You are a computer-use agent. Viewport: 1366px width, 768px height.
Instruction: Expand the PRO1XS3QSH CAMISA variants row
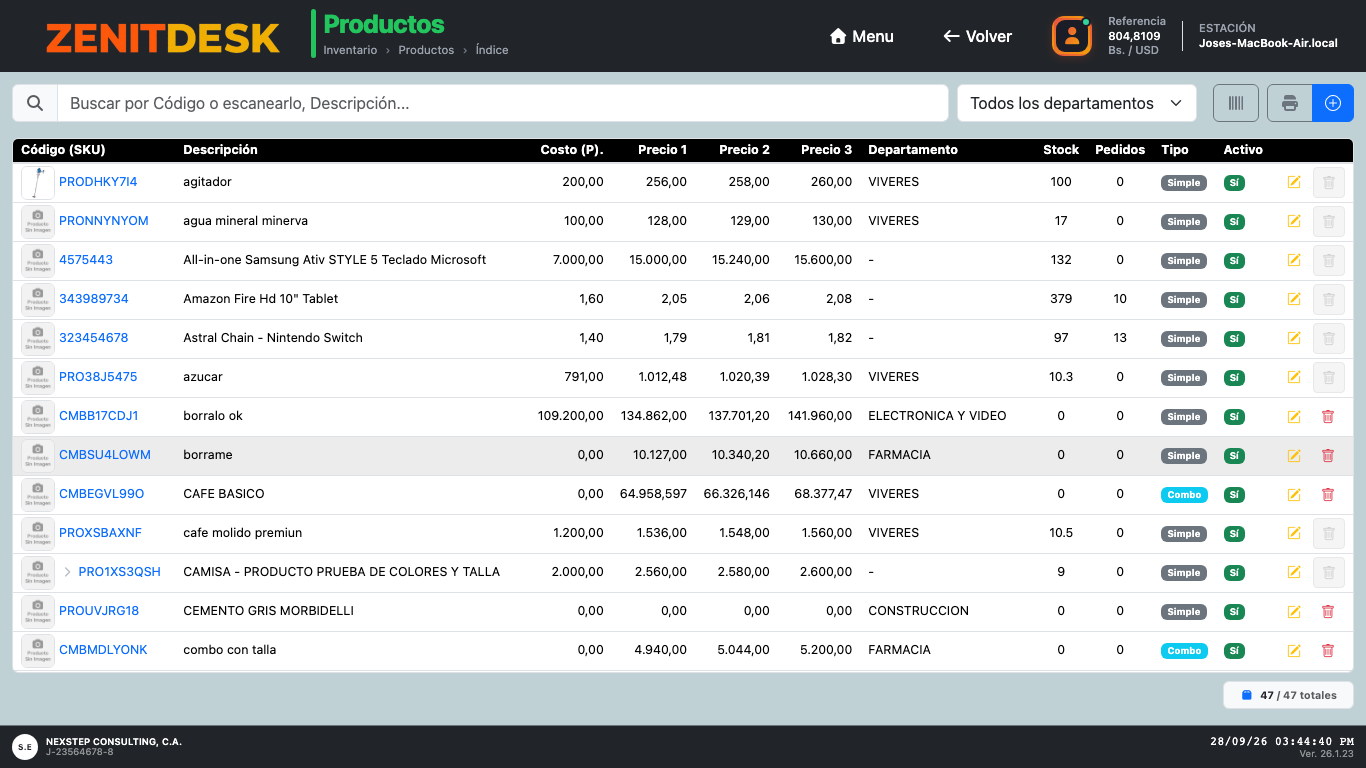67,572
